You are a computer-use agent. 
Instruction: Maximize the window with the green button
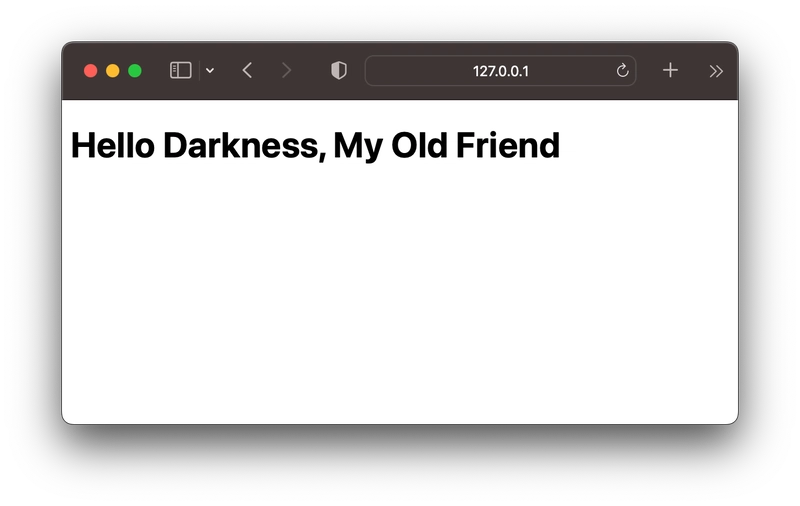(x=135, y=71)
